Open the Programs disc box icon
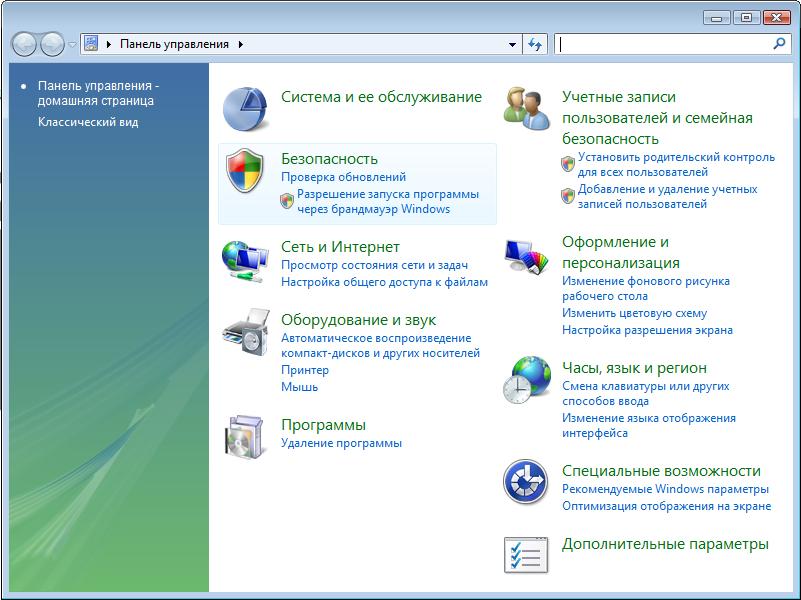Screen dimensions: 801x600 (245, 437)
